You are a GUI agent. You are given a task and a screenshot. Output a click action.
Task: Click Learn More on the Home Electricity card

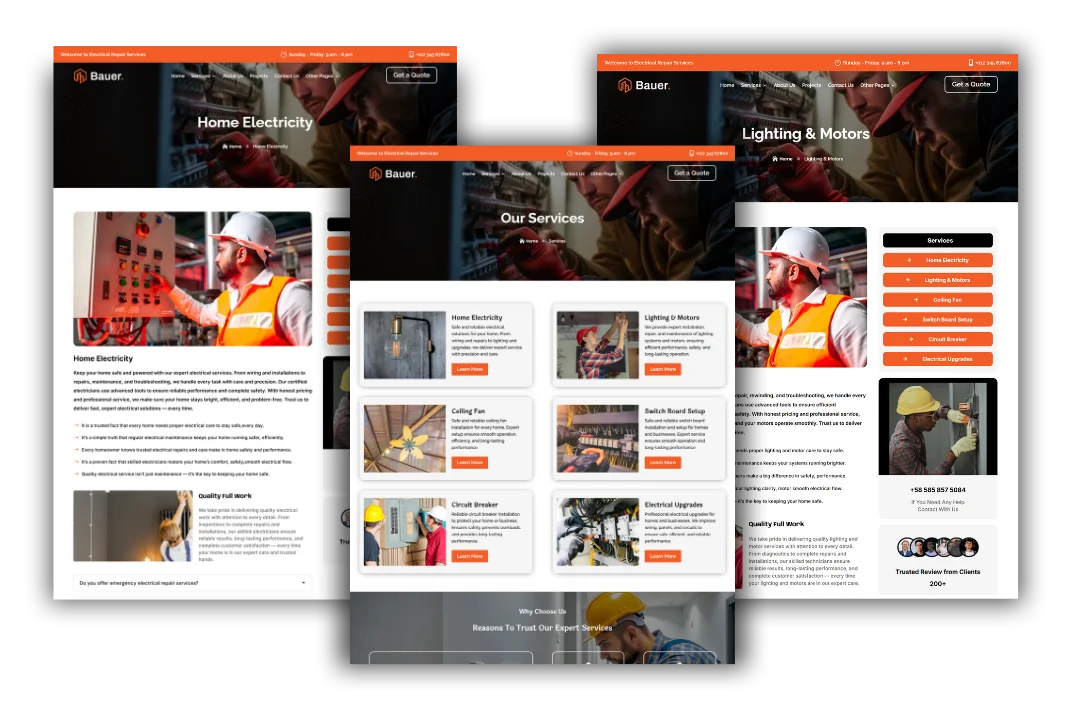(x=470, y=369)
